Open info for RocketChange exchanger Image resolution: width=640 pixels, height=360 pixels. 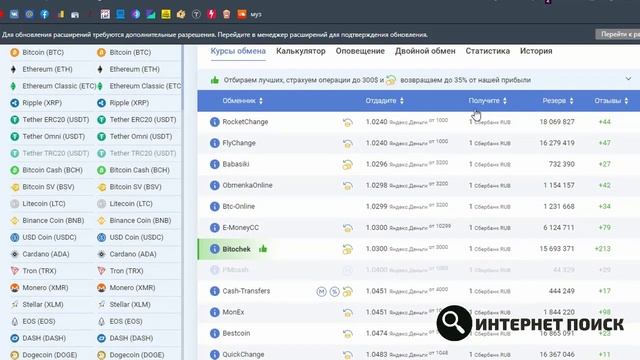pyautogui.click(x=215, y=122)
